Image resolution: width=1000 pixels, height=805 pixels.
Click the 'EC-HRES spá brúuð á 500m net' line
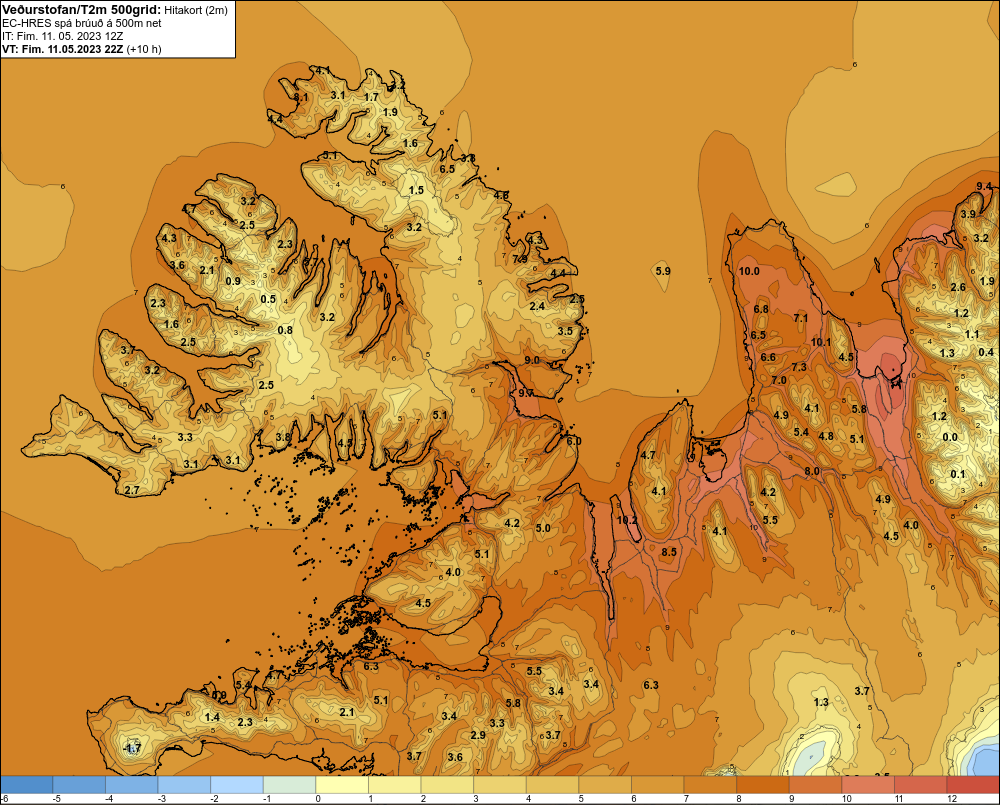click(82, 23)
